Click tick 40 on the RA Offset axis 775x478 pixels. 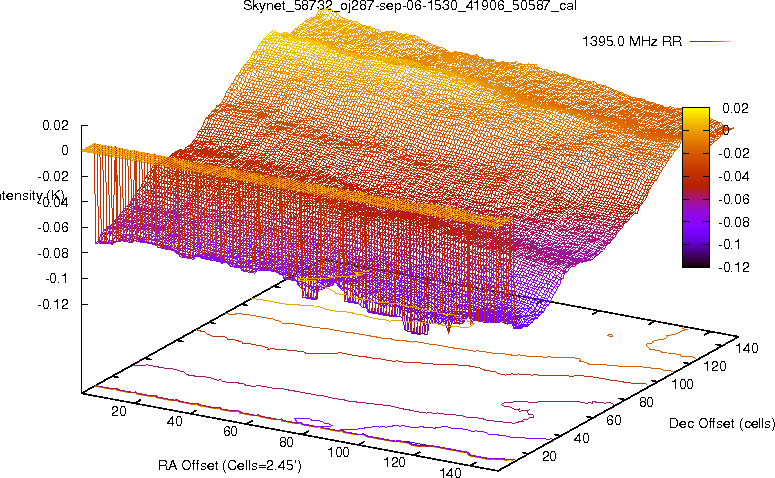[174, 422]
